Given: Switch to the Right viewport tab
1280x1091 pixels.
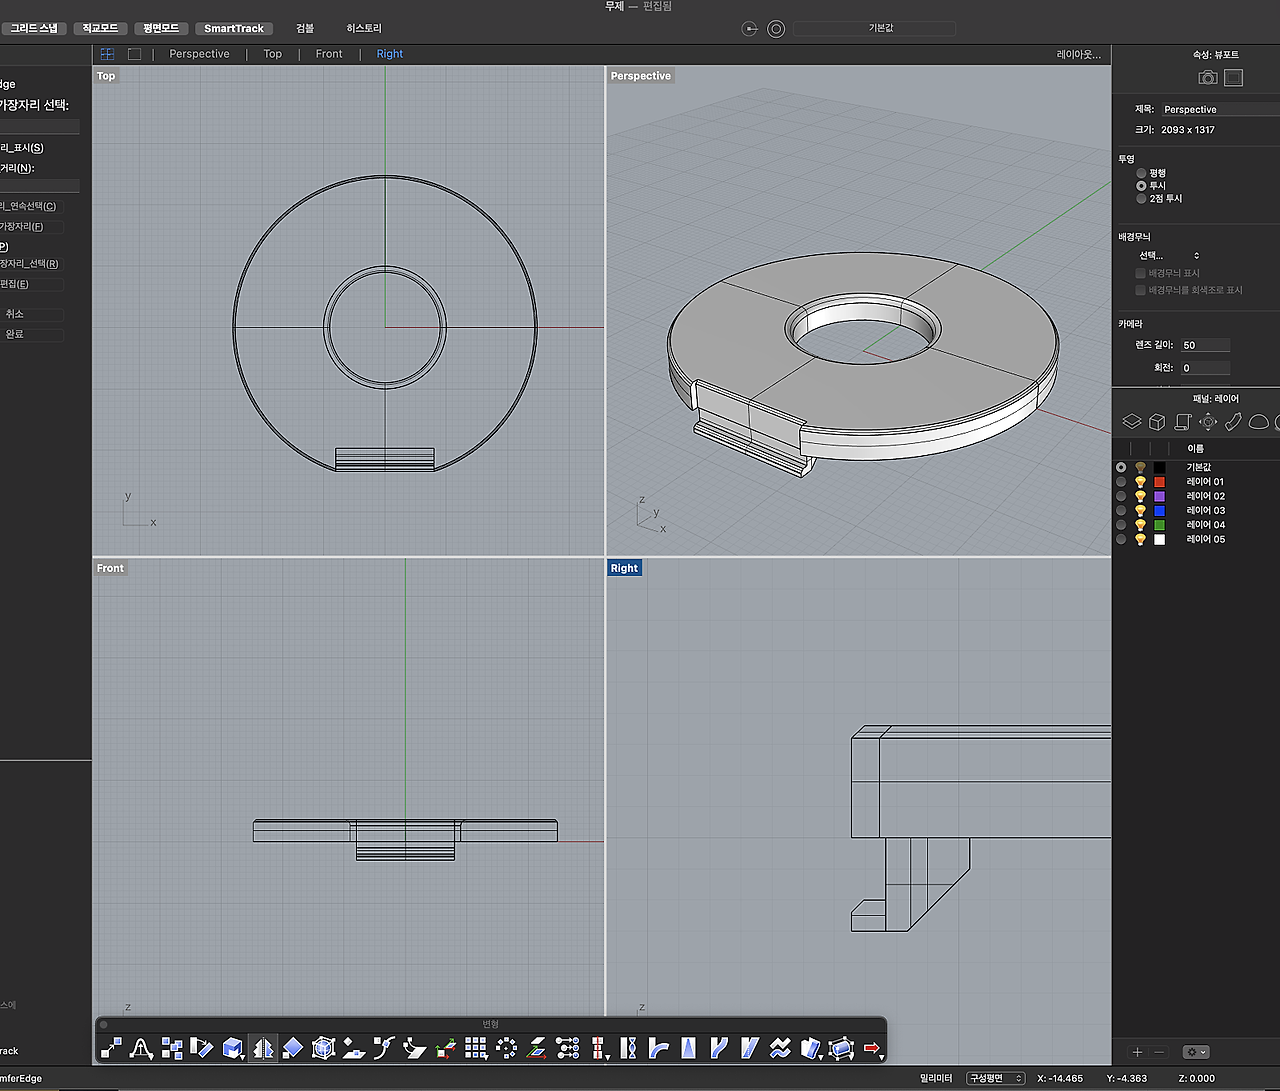Looking at the screenshot, I should pyautogui.click(x=390, y=54).
